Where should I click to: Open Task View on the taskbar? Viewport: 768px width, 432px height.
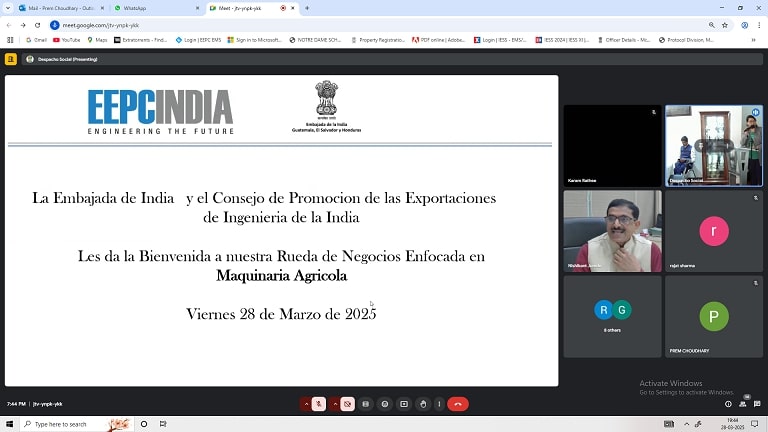pyautogui.click(x=163, y=424)
